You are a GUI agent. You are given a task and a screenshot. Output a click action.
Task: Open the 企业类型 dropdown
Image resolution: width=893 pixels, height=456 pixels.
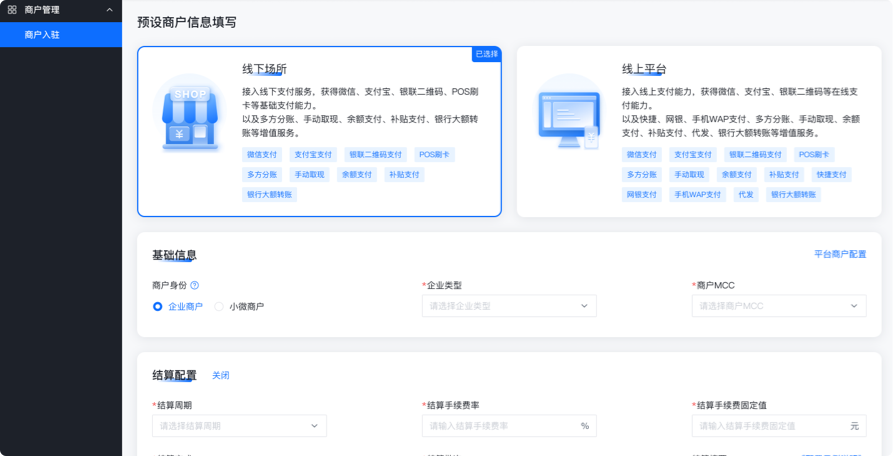click(x=509, y=306)
